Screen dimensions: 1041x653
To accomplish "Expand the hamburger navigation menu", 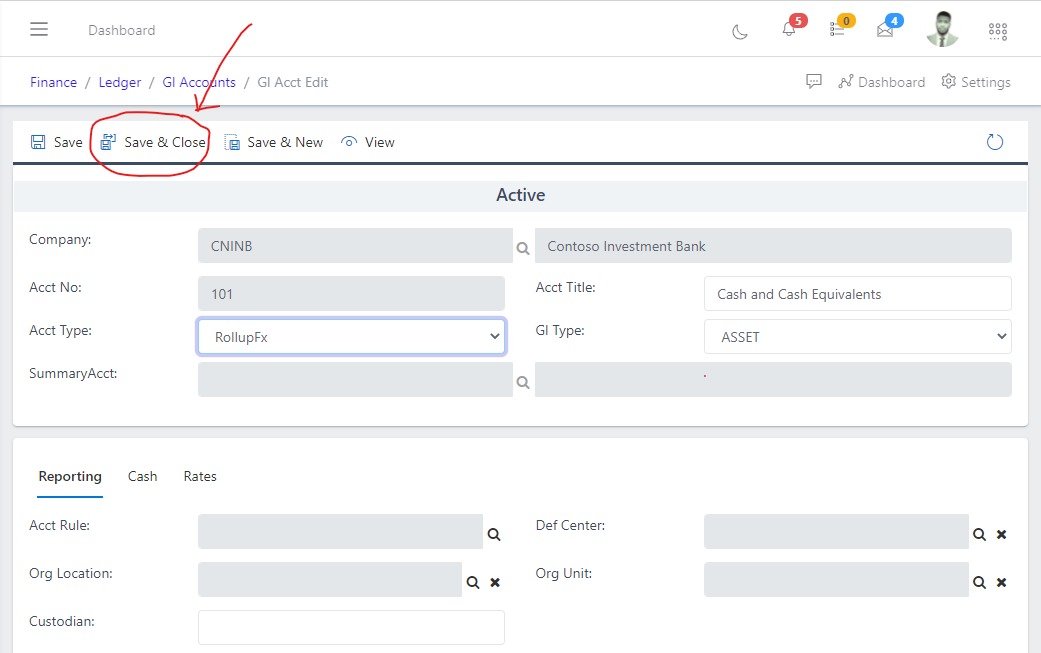I will point(38,28).
